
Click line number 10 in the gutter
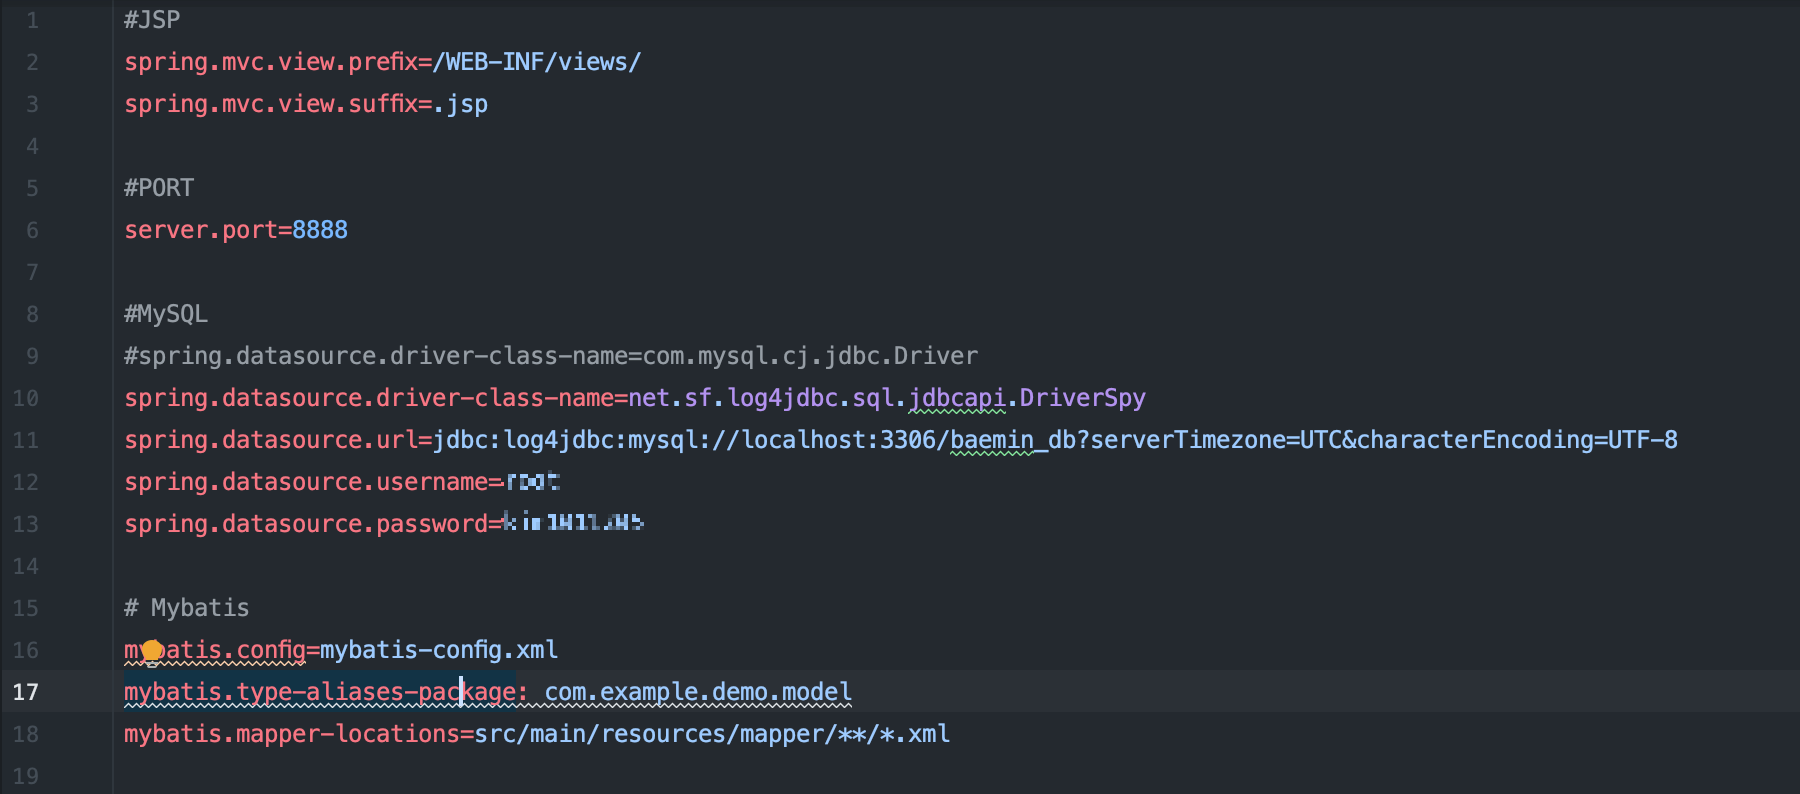click(x=26, y=398)
